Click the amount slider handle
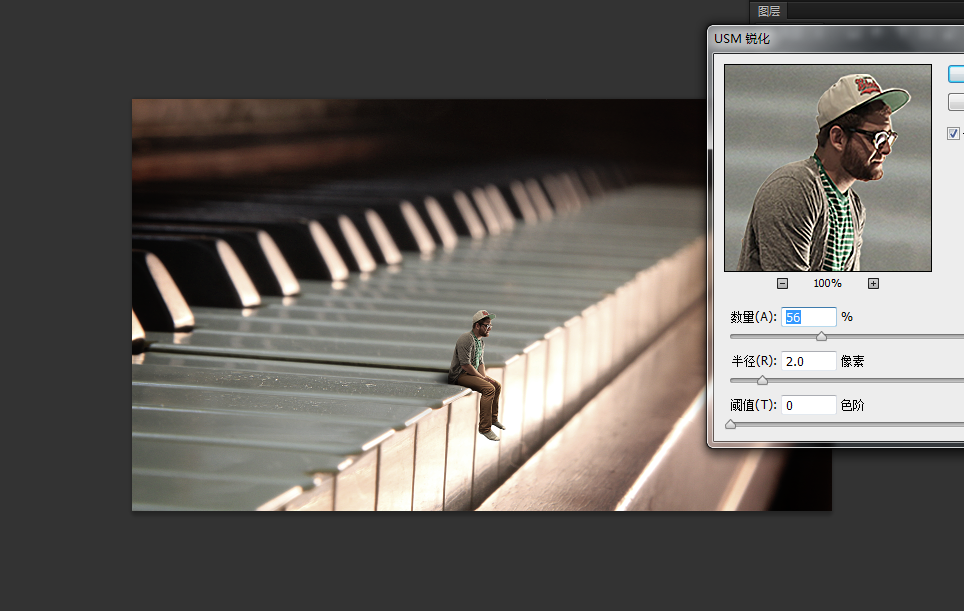 (821, 336)
